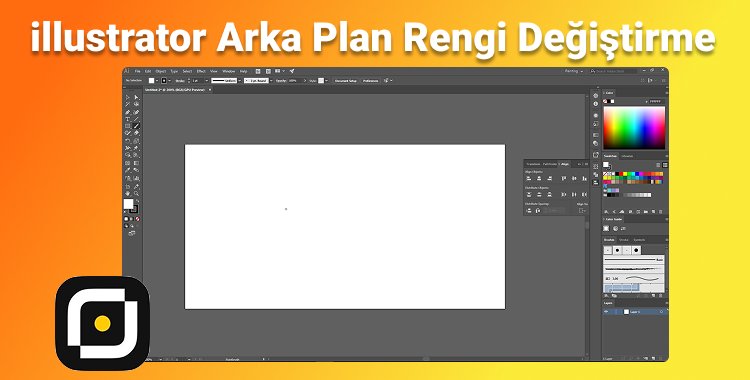Open the 5 pt. Round brush definition dropdown
Screen dimensions: 750x380
[x=272, y=80]
